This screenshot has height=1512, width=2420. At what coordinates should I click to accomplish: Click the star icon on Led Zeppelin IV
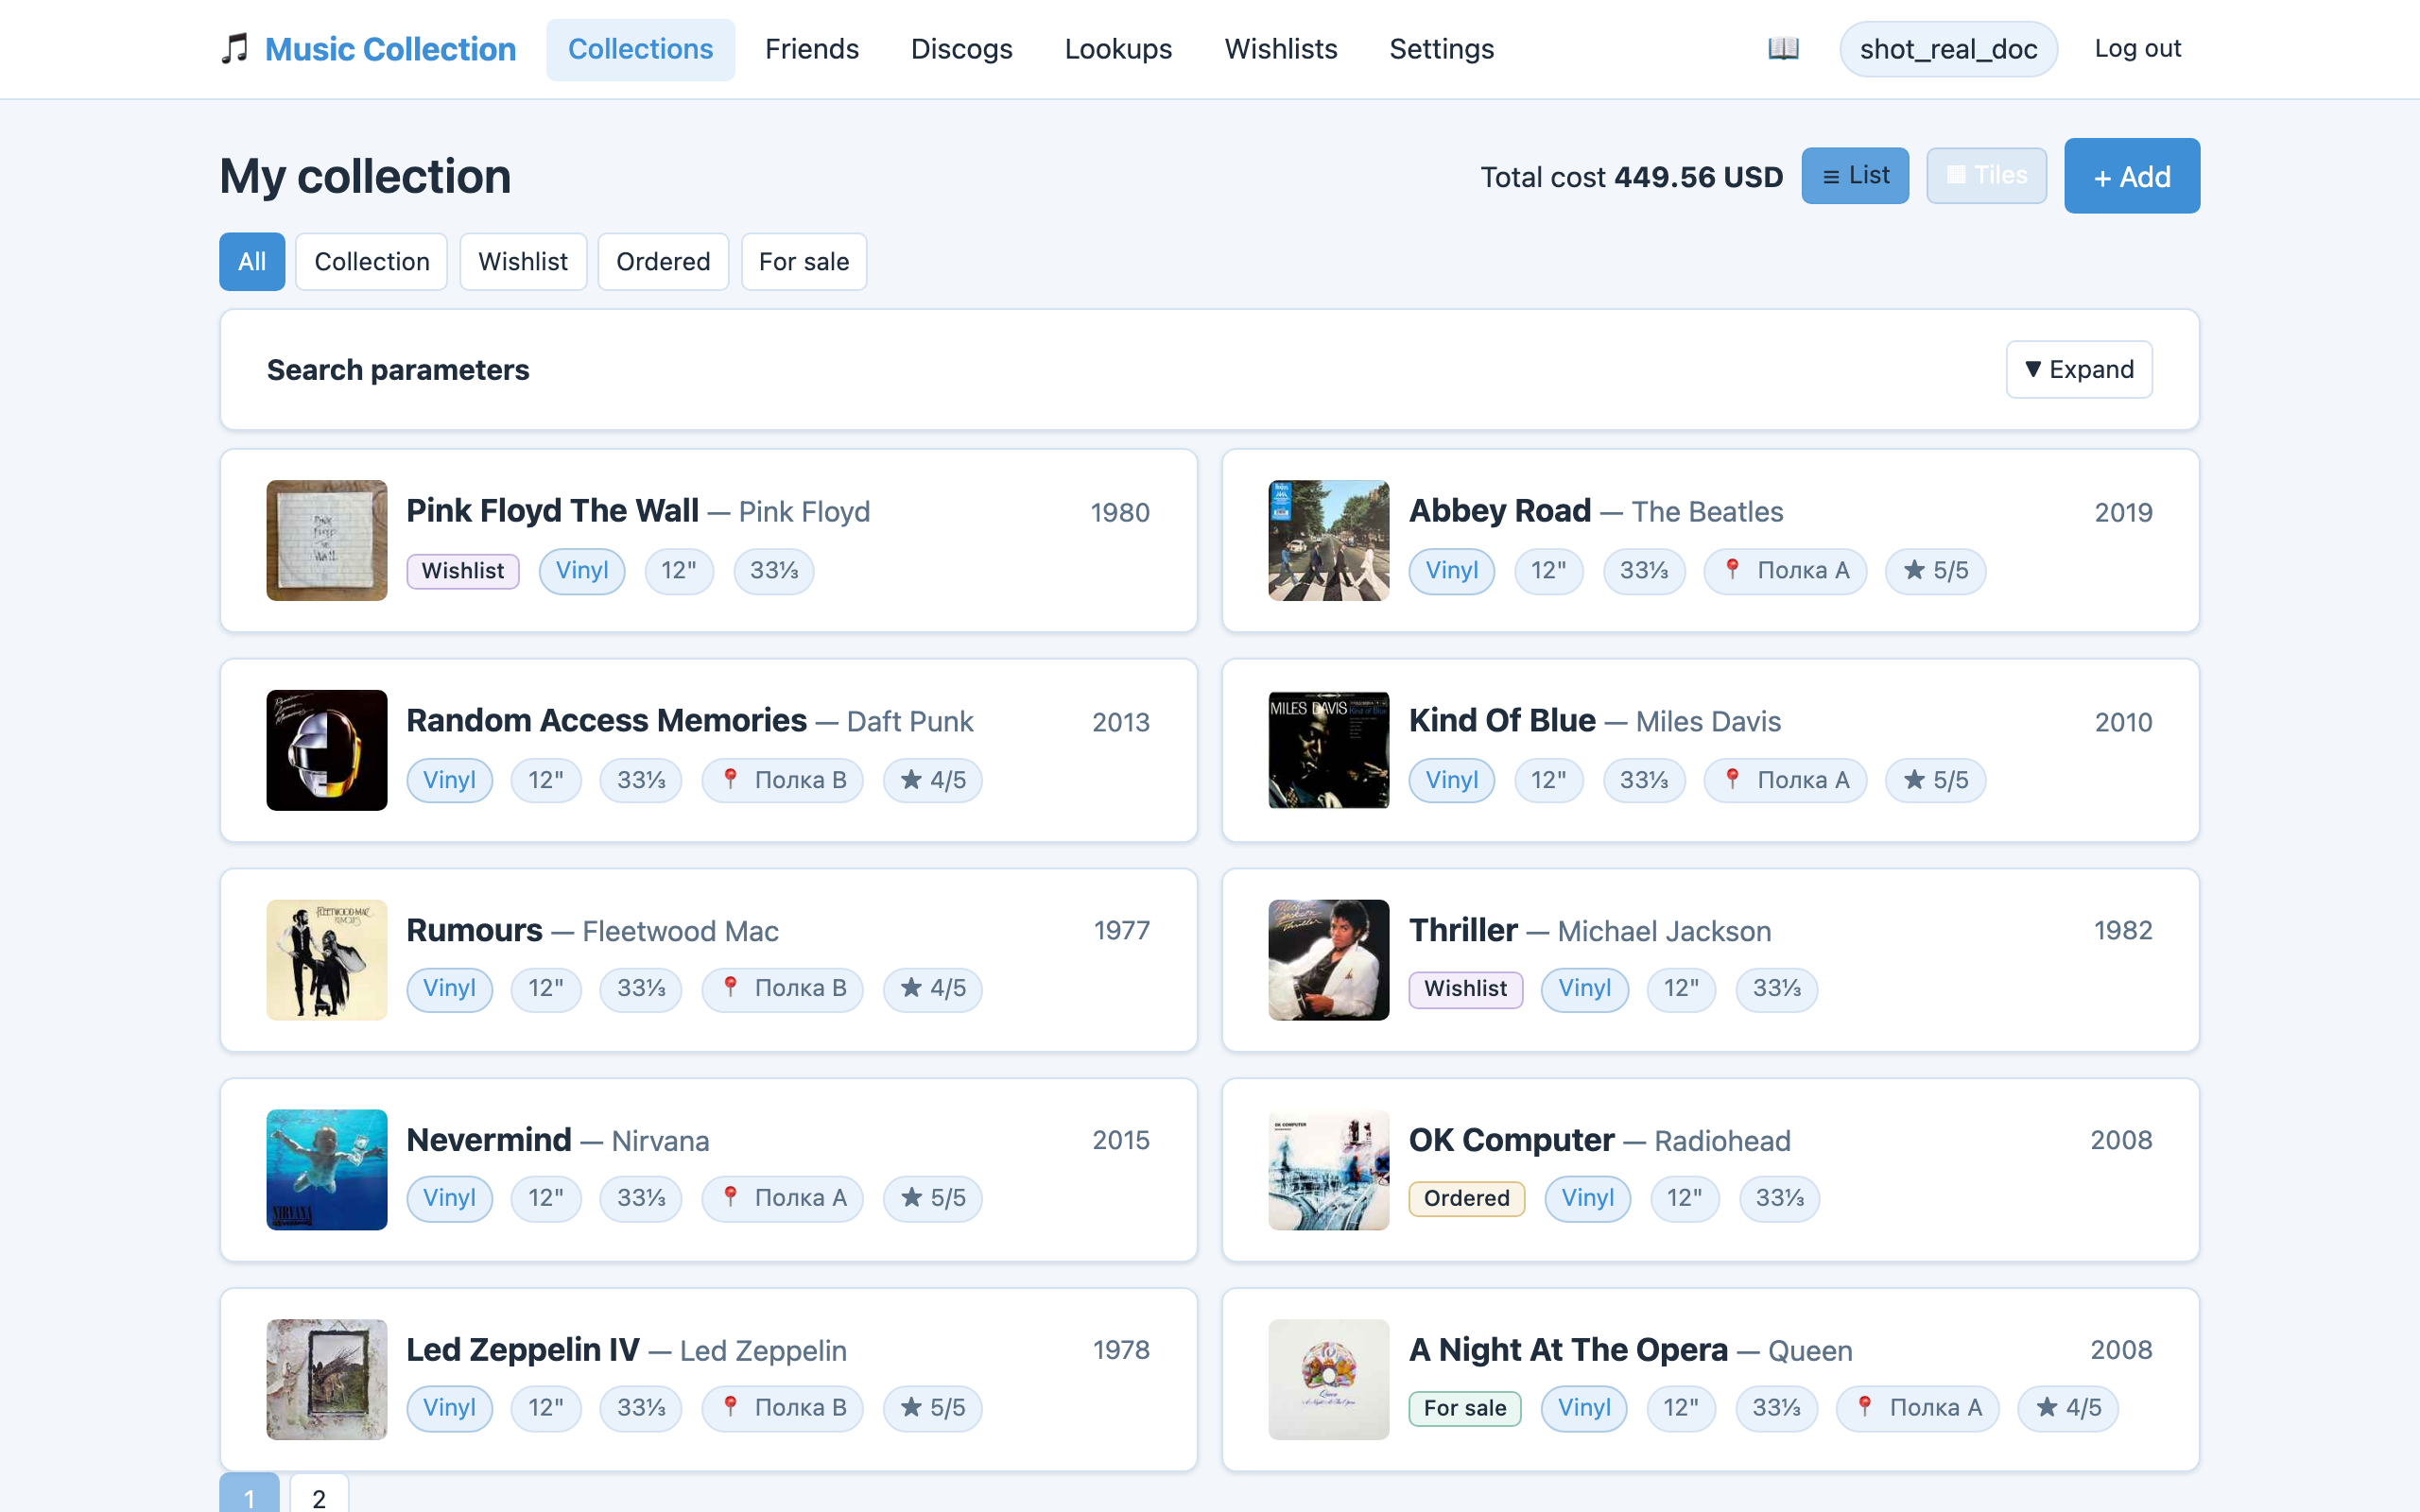(x=911, y=1408)
